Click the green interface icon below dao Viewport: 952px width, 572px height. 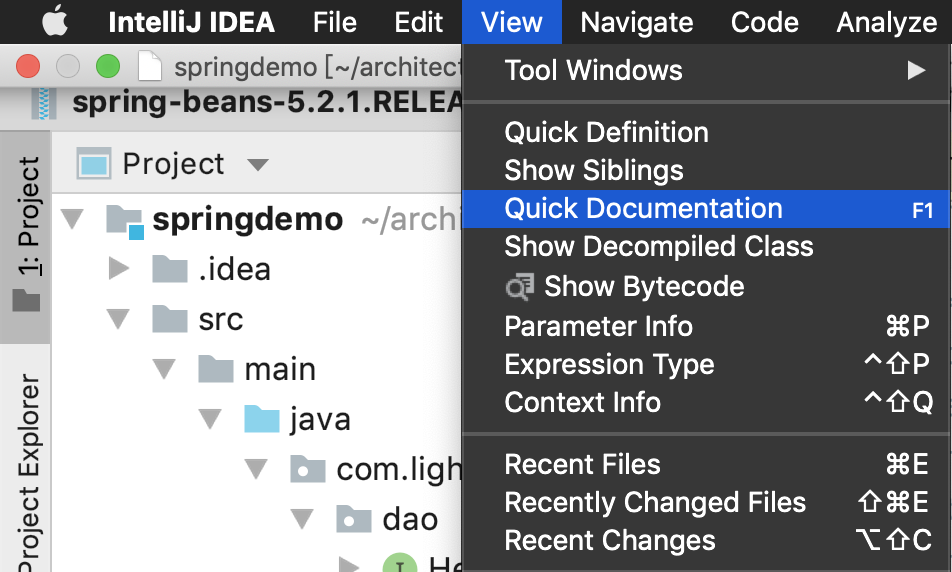(400, 563)
